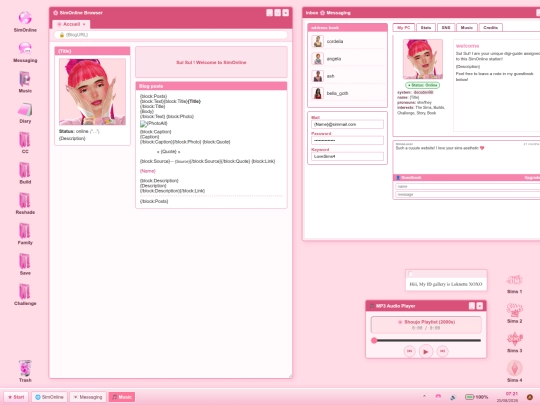Click the audio player progress slider
Viewport: 540px width, 405px height.
click(426, 341)
